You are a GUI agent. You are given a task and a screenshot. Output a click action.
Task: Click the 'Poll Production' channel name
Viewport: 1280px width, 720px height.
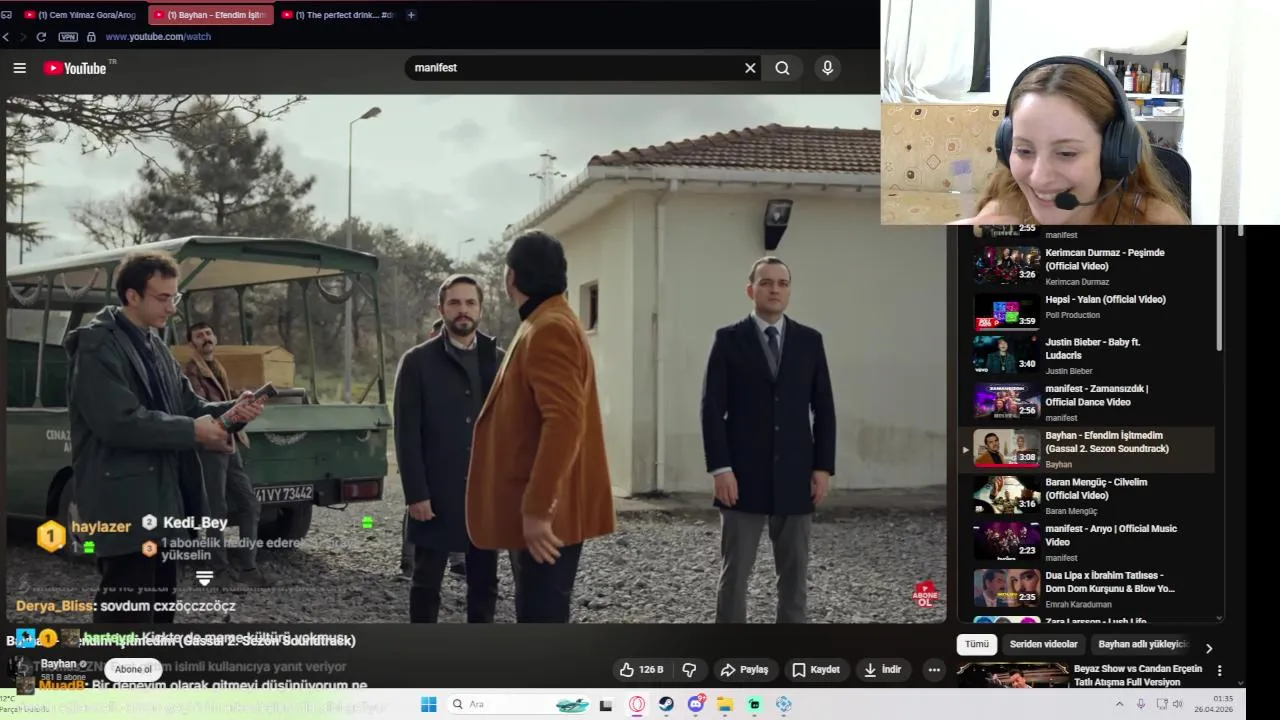pos(1075,315)
